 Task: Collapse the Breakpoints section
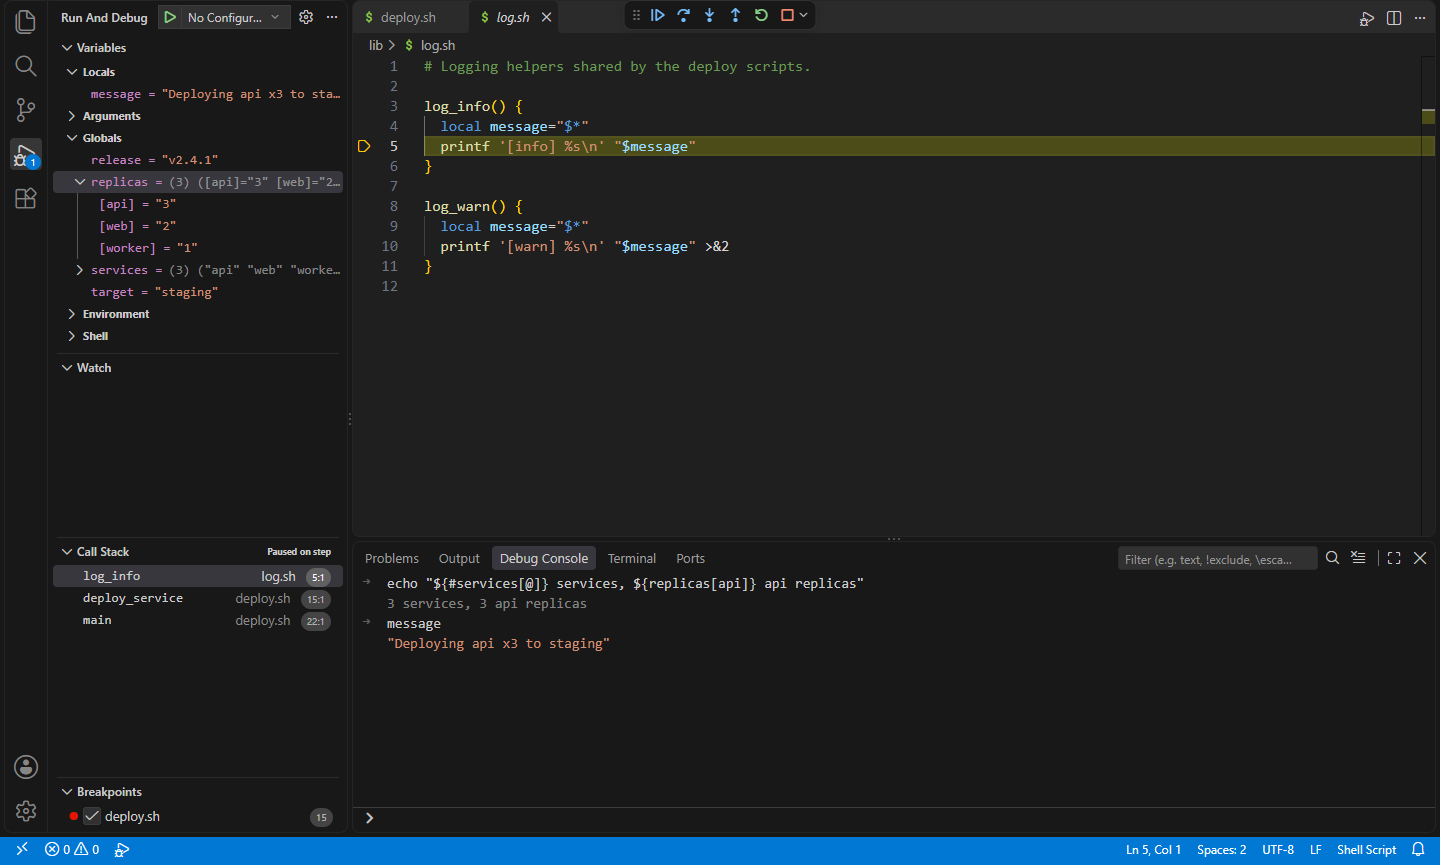[x=67, y=792]
